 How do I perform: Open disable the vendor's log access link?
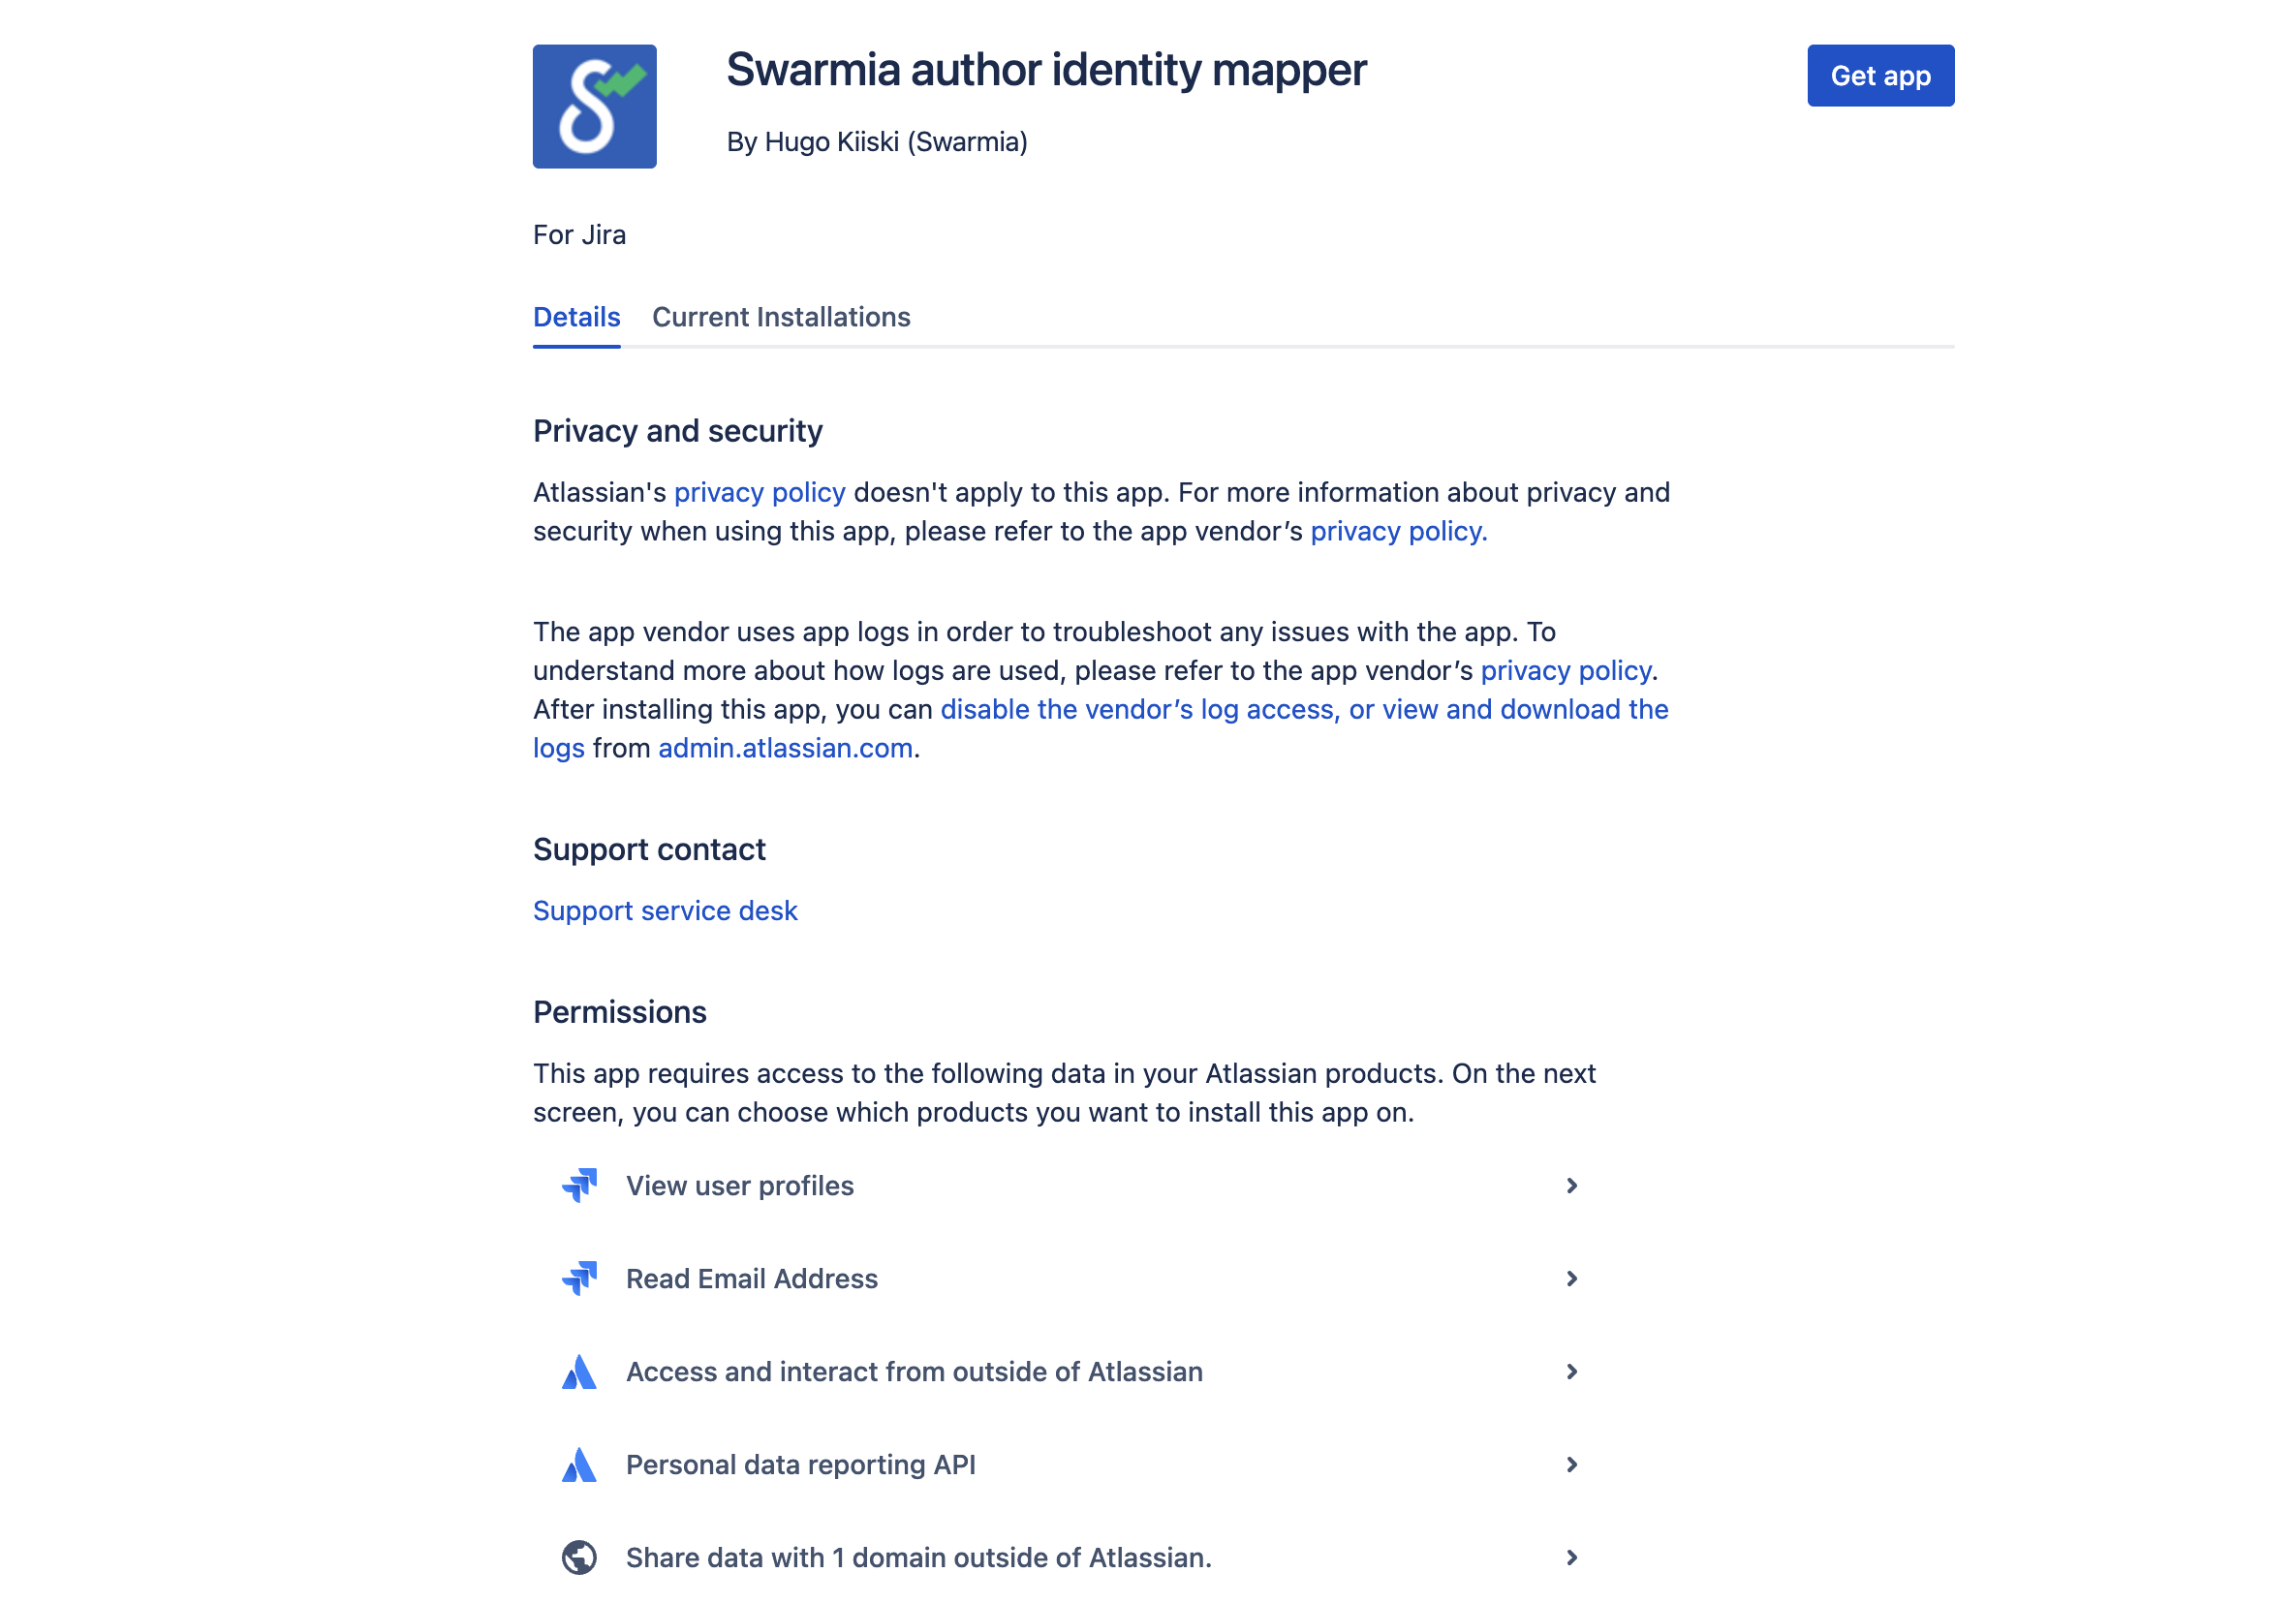(1304, 709)
